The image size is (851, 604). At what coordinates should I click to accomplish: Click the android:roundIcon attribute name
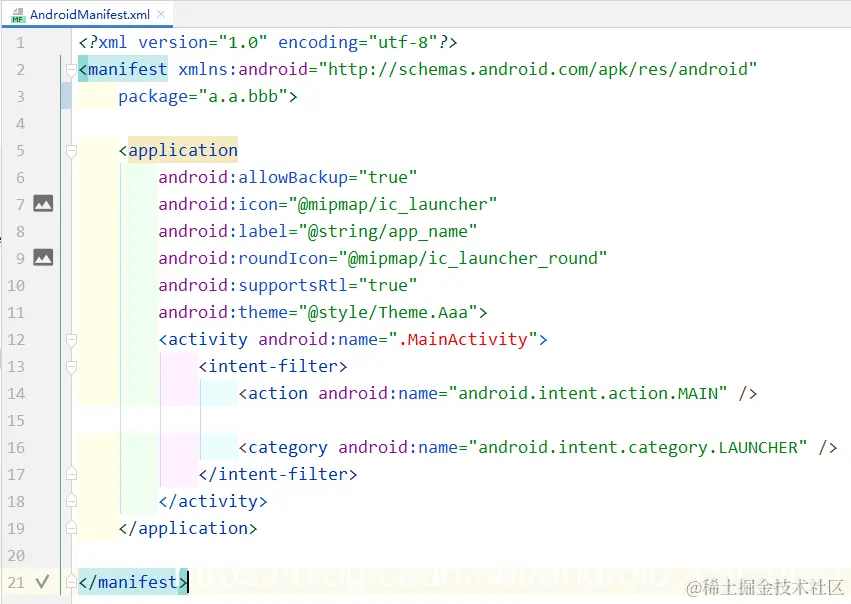click(243, 258)
